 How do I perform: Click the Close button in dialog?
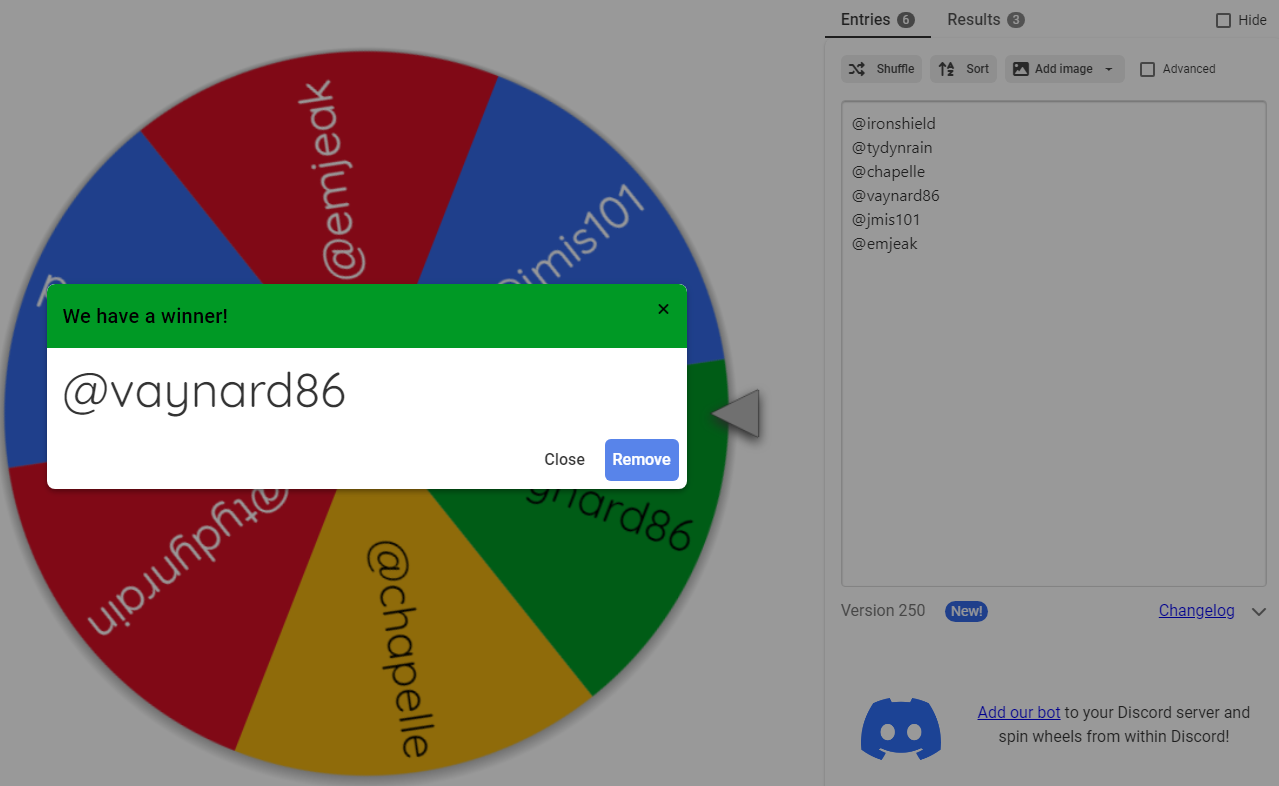click(x=564, y=460)
